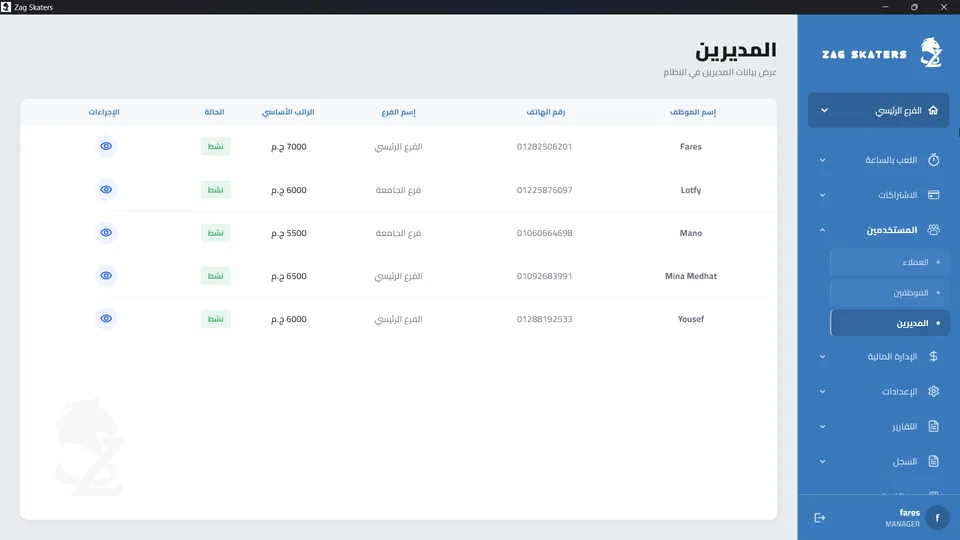Click the MANAGER role label under fares

click(902, 524)
